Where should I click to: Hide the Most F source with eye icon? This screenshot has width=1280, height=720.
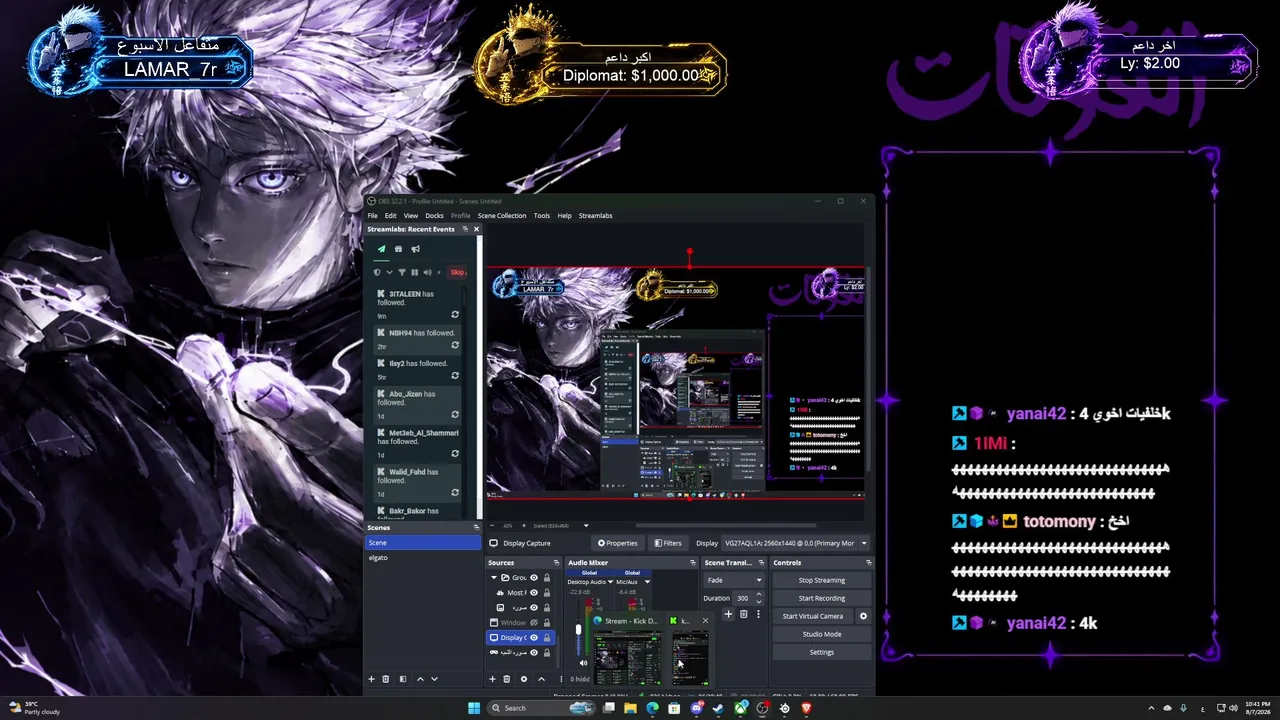click(x=534, y=593)
